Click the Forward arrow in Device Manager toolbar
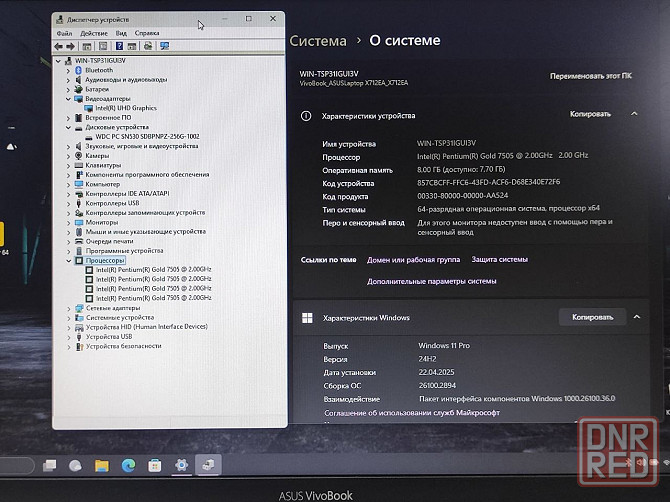This screenshot has width=670, height=502. 71,46
